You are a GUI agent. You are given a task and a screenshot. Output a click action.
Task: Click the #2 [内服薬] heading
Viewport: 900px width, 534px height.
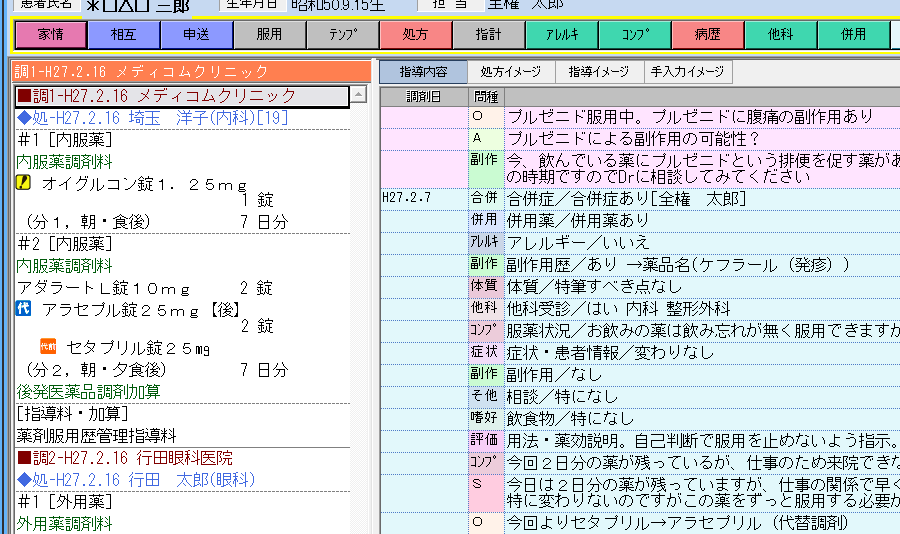[65, 244]
